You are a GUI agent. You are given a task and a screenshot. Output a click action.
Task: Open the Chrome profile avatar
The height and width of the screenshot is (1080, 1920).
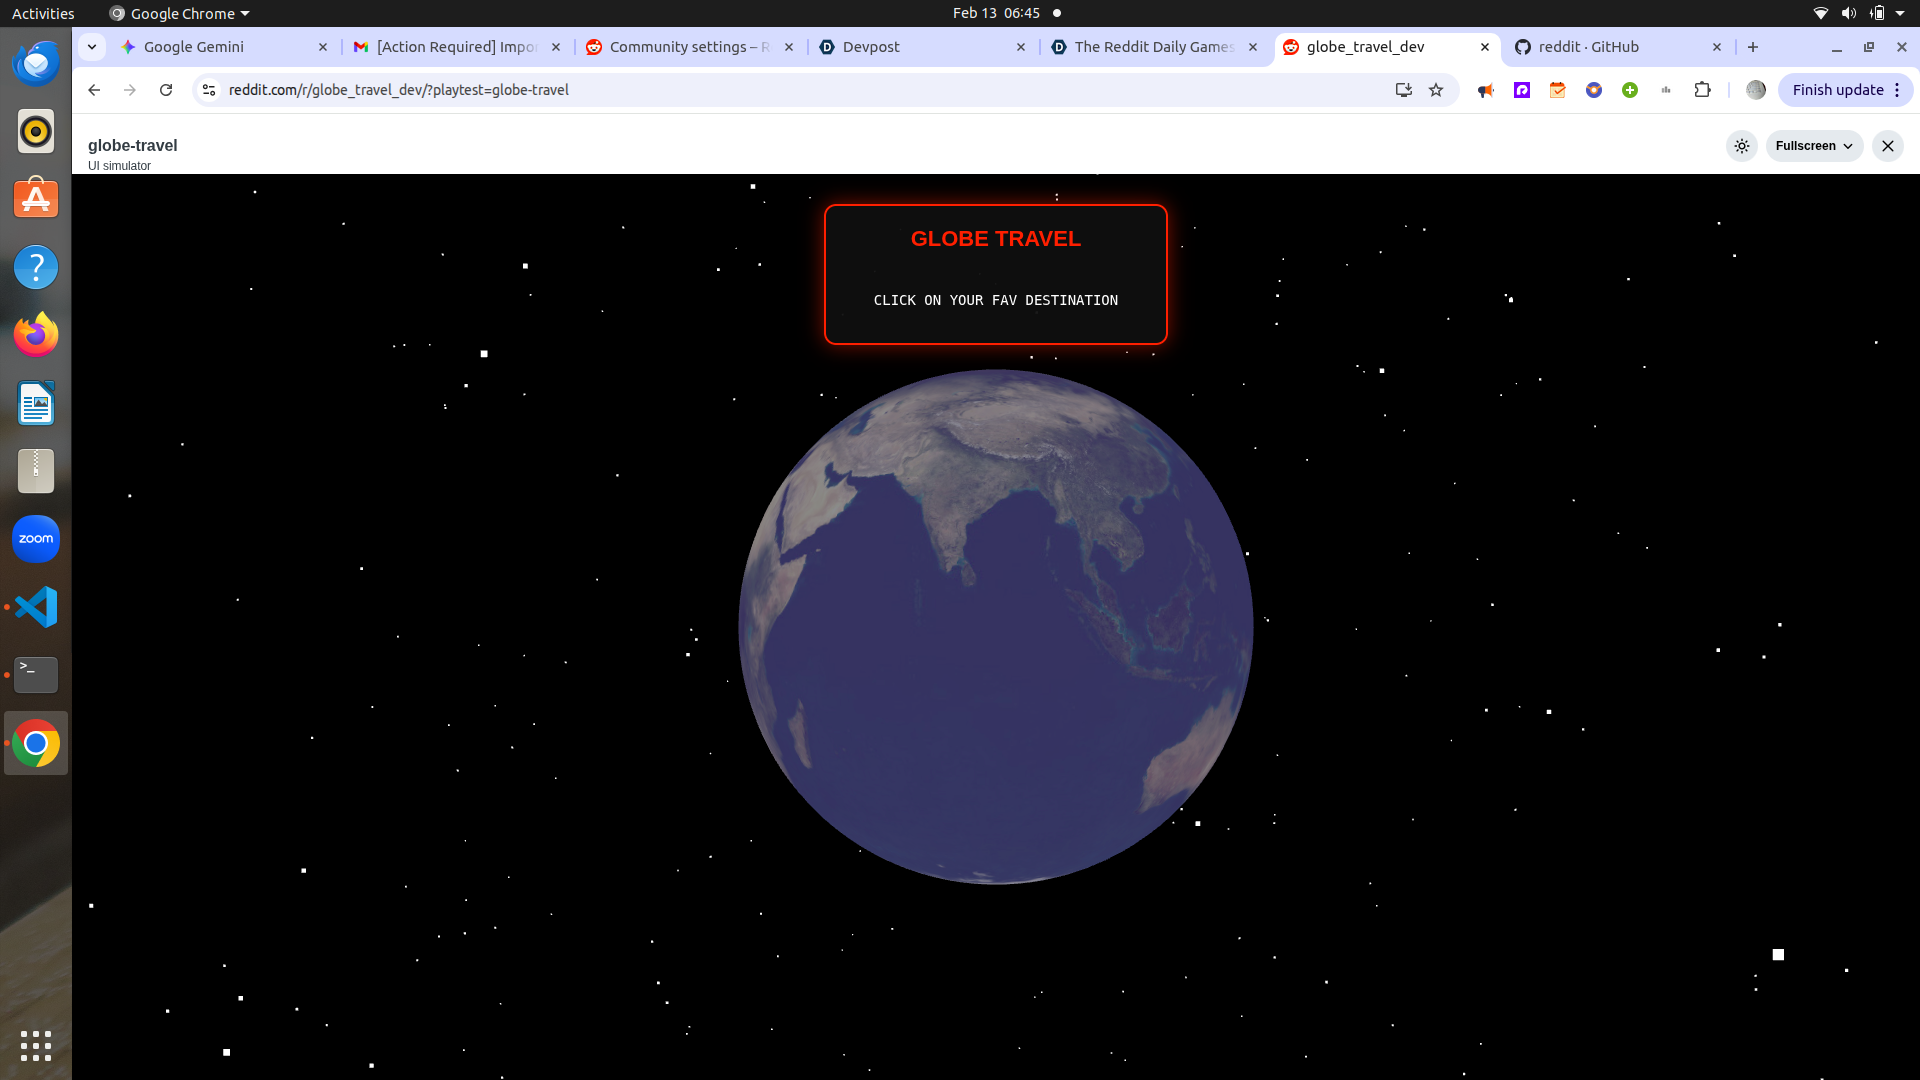[x=1755, y=90]
